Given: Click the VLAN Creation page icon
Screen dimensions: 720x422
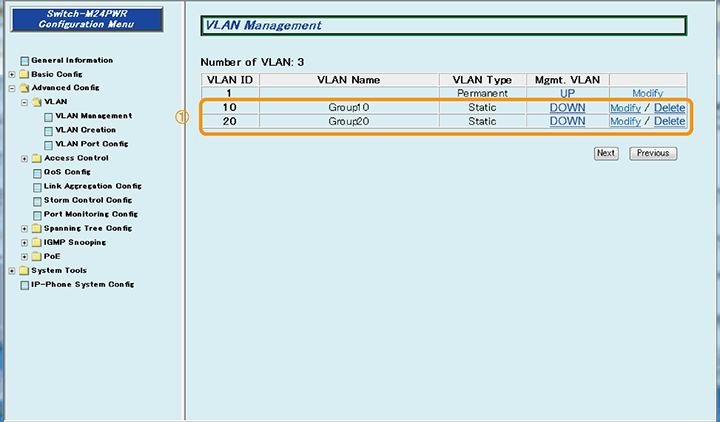Looking at the screenshot, I should (49, 130).
